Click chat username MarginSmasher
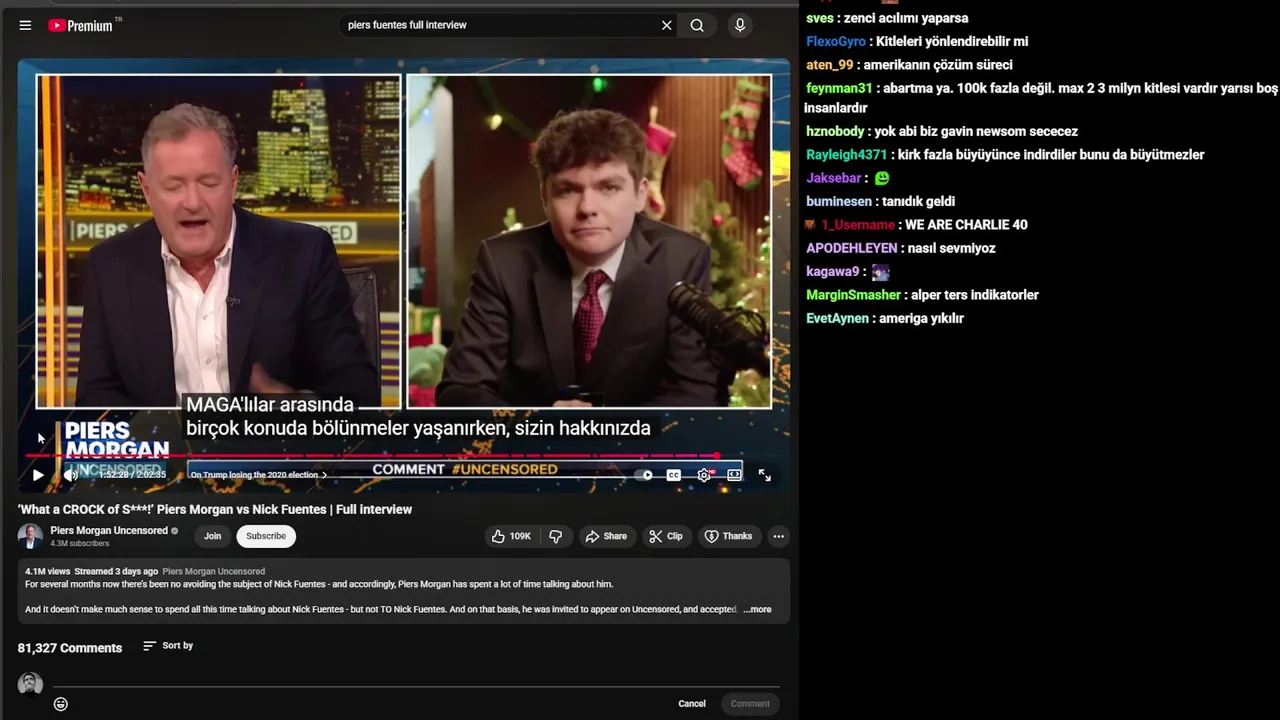The width and height of the screenshot is (1280, 720). coord(853,295)
